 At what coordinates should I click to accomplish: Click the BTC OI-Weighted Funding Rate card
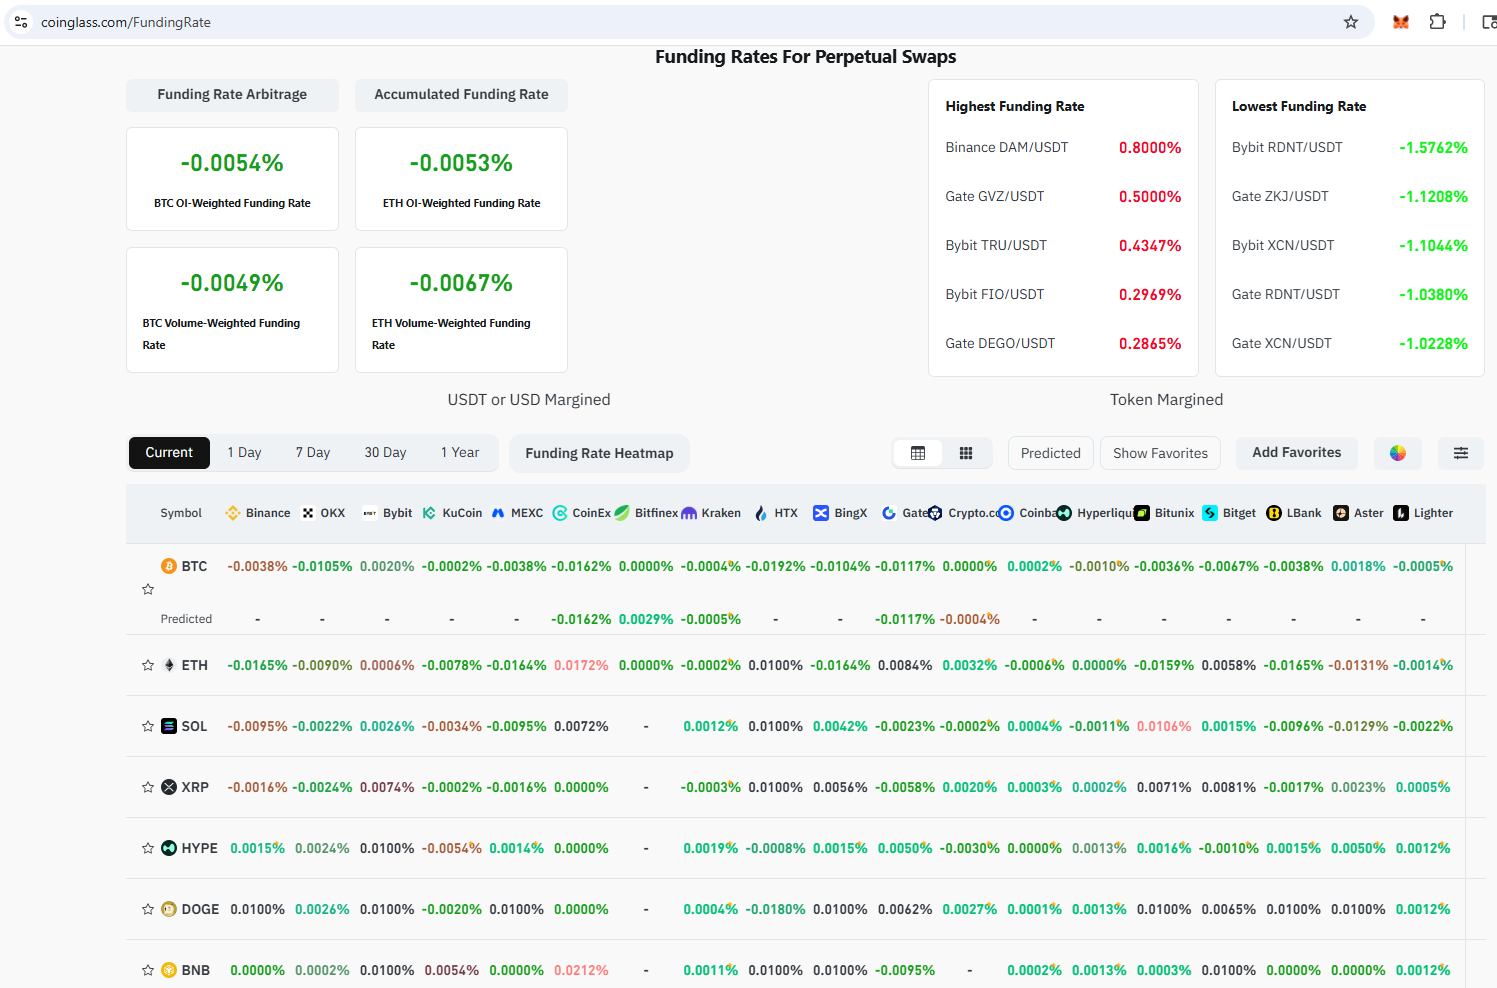click(x=232, y=180)
